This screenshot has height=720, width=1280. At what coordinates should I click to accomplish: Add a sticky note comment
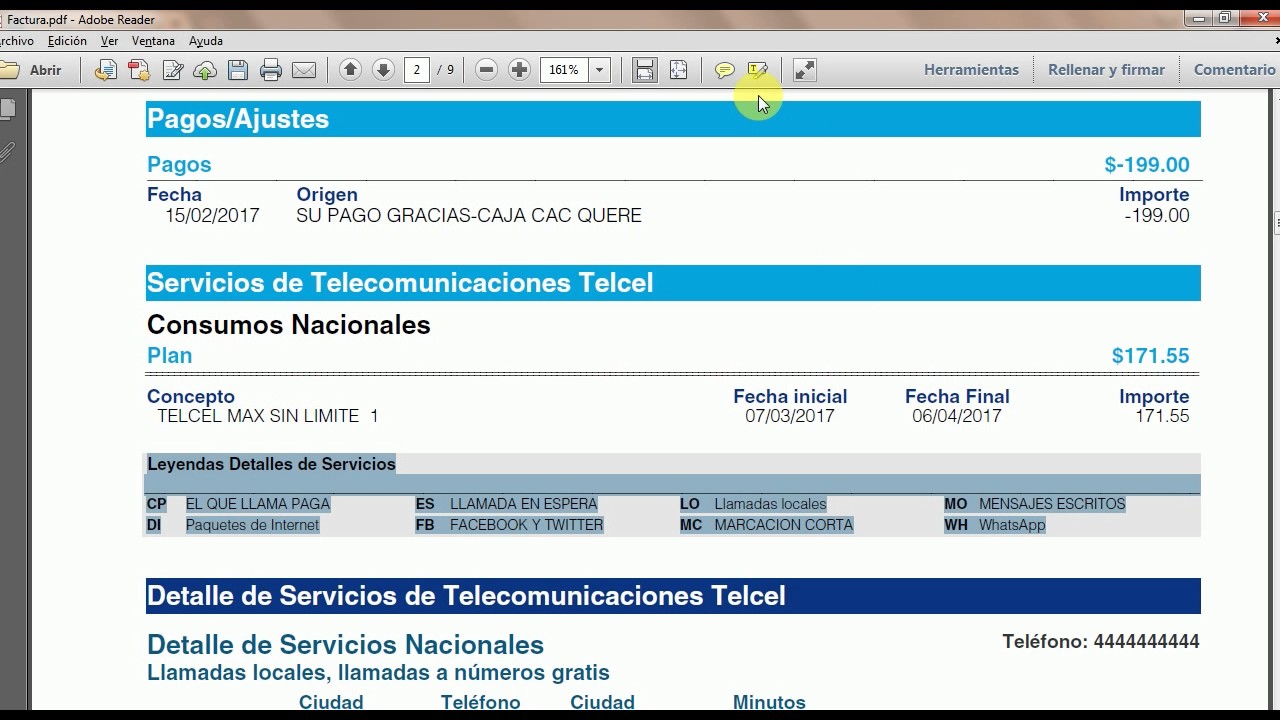(725, 70)
